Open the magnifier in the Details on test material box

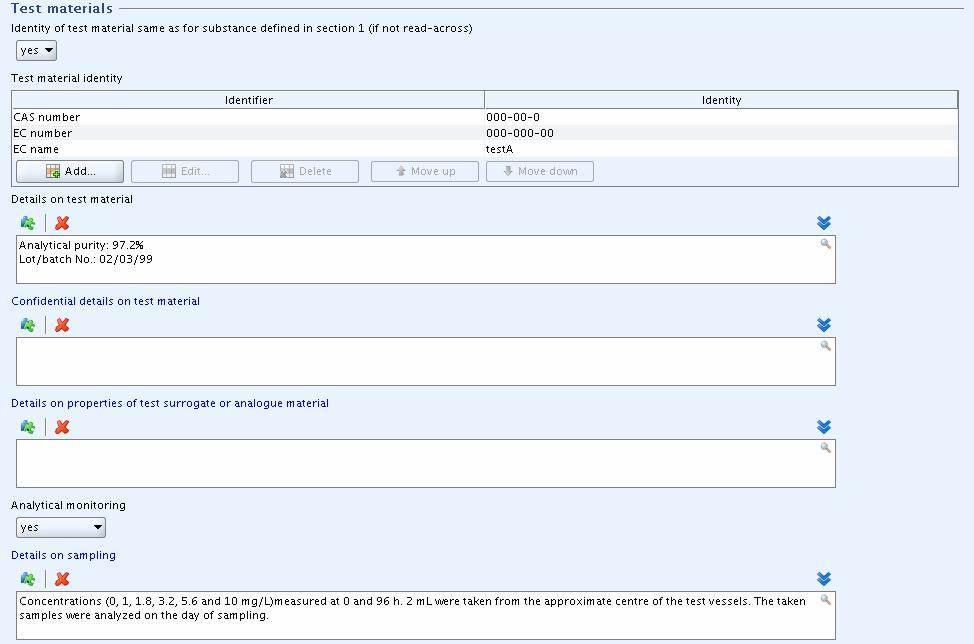(826, 244)
